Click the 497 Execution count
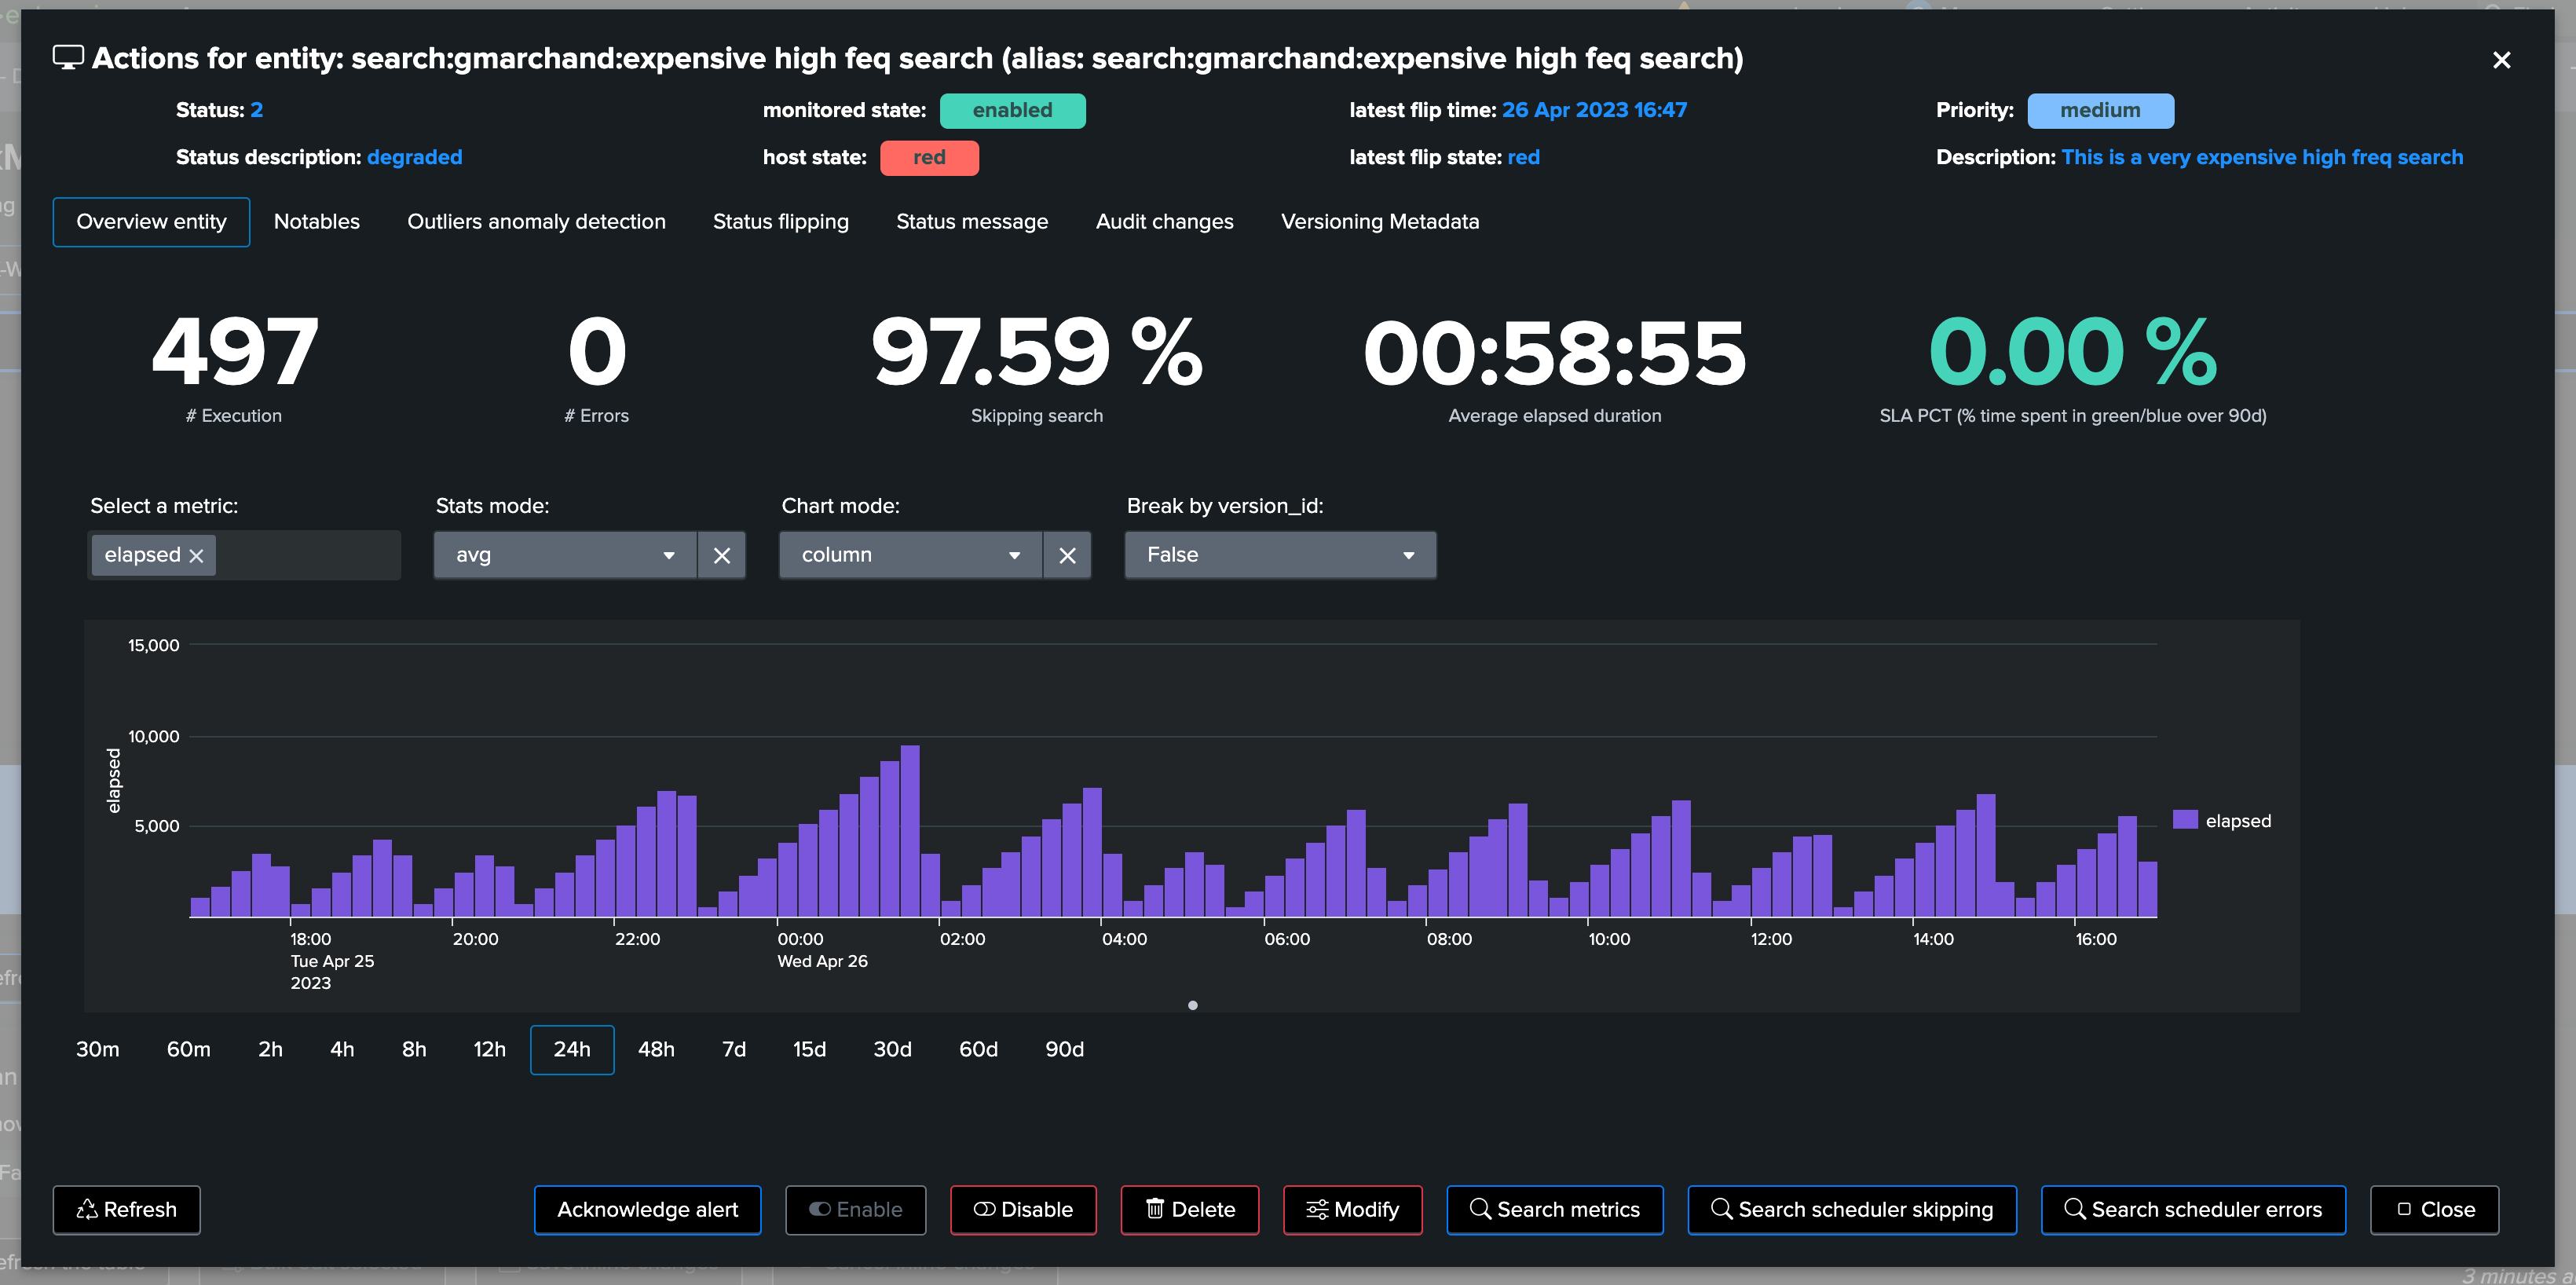 (x=234, y=352)
